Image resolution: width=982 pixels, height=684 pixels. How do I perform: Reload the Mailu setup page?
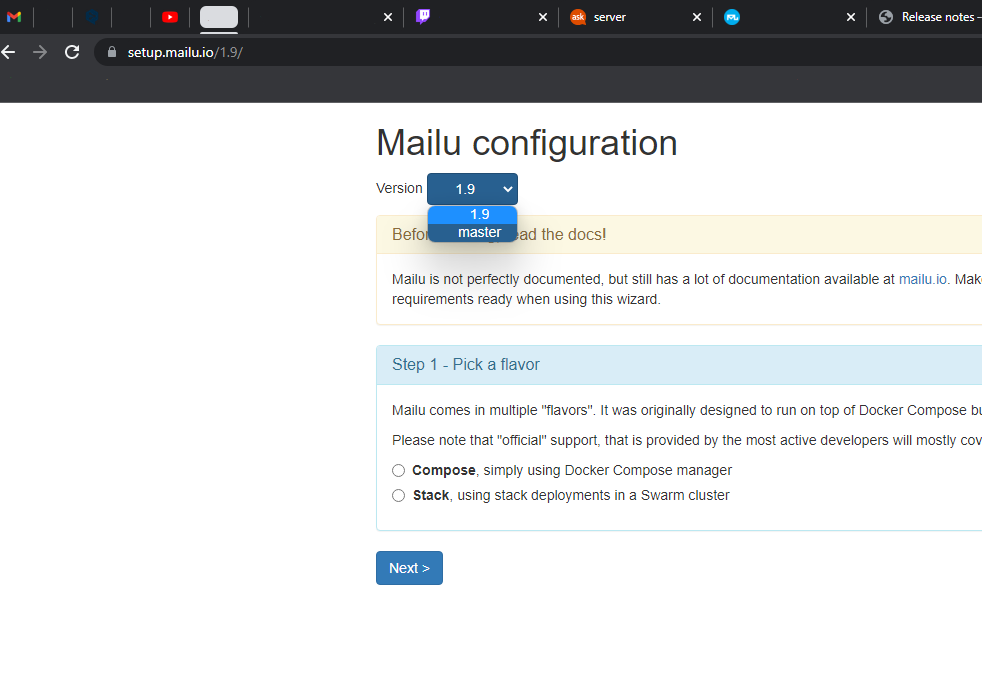coord(71,51)
